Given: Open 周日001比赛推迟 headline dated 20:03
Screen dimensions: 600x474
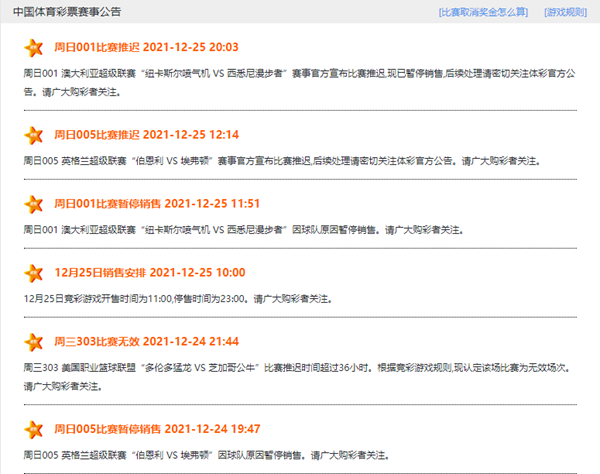Looking at the screenshot, I should [146, 47].
